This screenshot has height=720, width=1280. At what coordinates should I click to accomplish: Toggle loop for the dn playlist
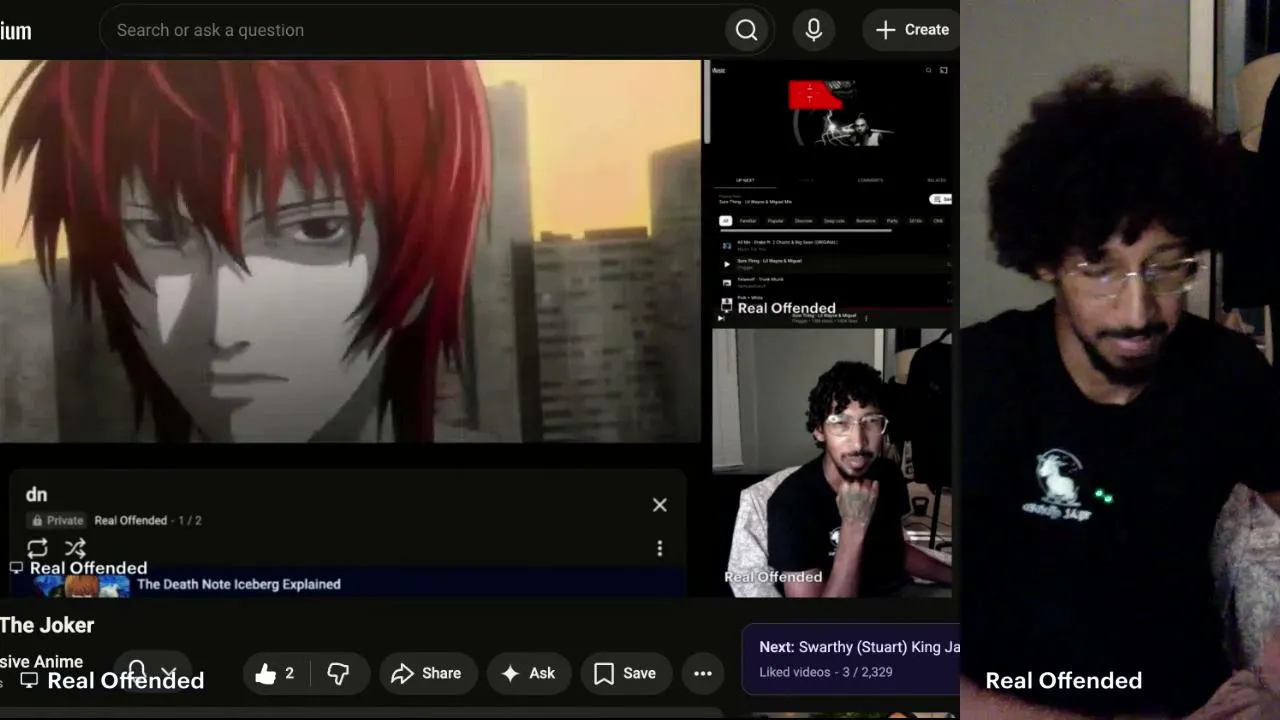[37, 548]
